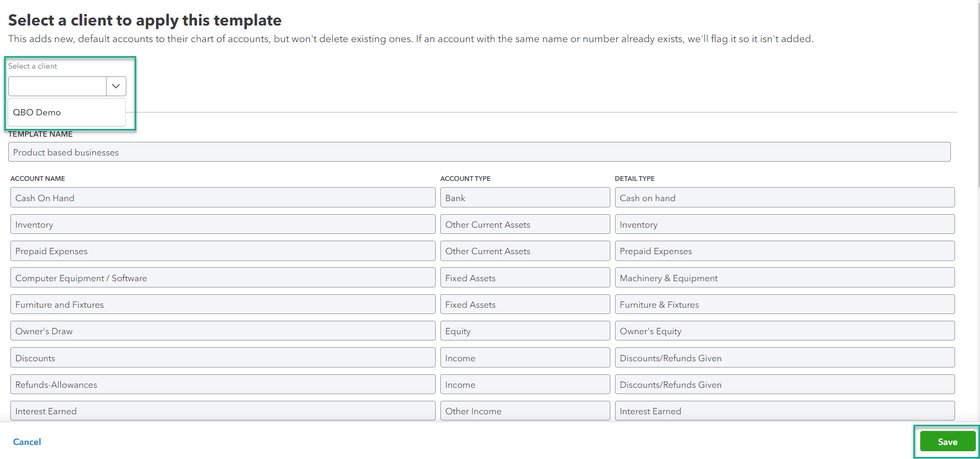Select the Furniture and Fixtures name field
Viewport: 980px width, 459px height.
tap(222, 304)
